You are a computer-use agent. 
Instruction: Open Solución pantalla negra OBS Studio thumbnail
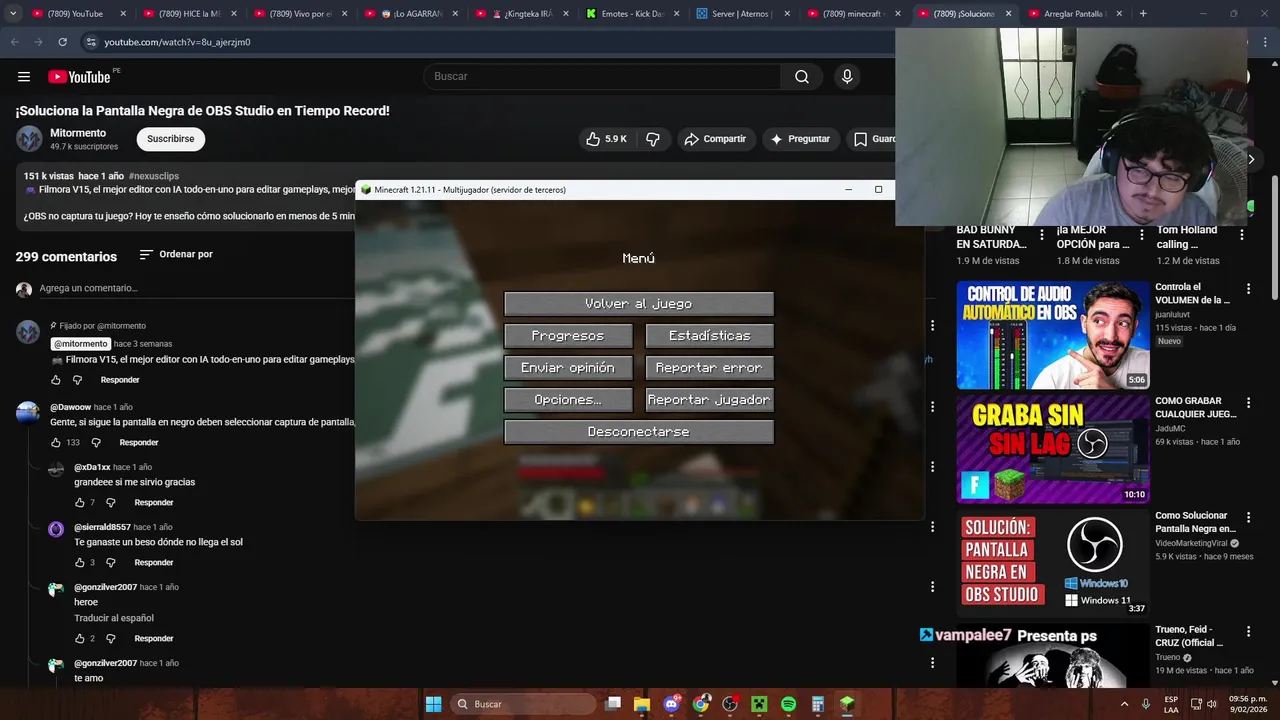1052,563
